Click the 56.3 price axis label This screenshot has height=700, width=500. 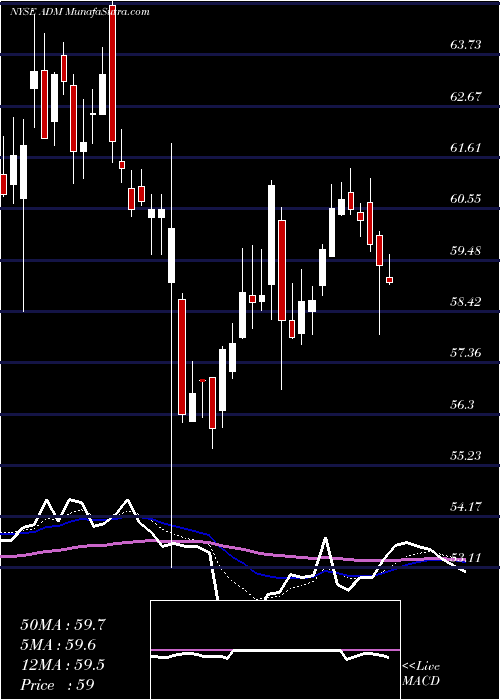(463, 404)
